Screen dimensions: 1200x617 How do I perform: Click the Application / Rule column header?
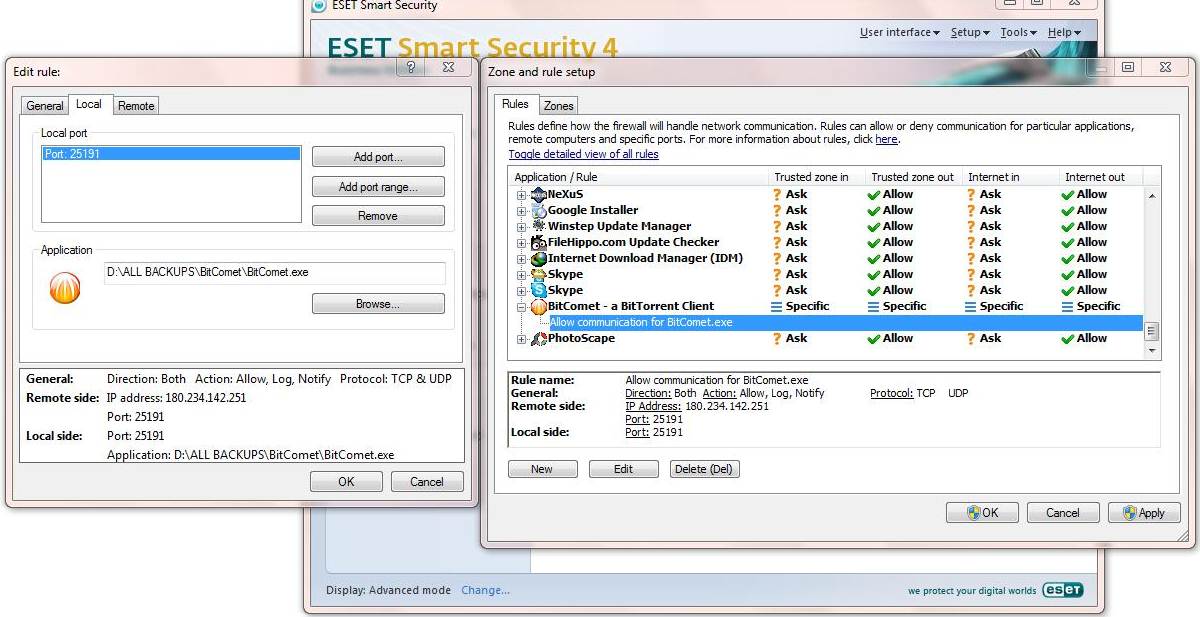tap(639, 177)
